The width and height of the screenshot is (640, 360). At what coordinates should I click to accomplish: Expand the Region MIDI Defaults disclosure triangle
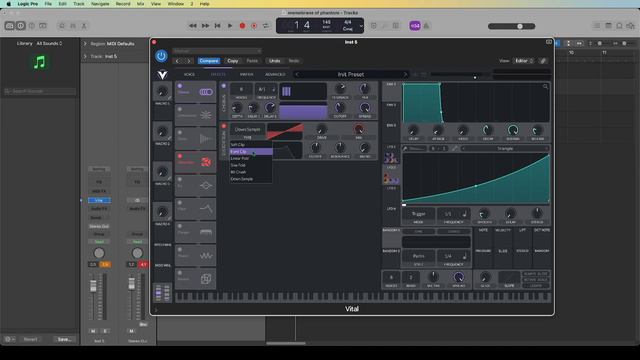pos(85,43)
